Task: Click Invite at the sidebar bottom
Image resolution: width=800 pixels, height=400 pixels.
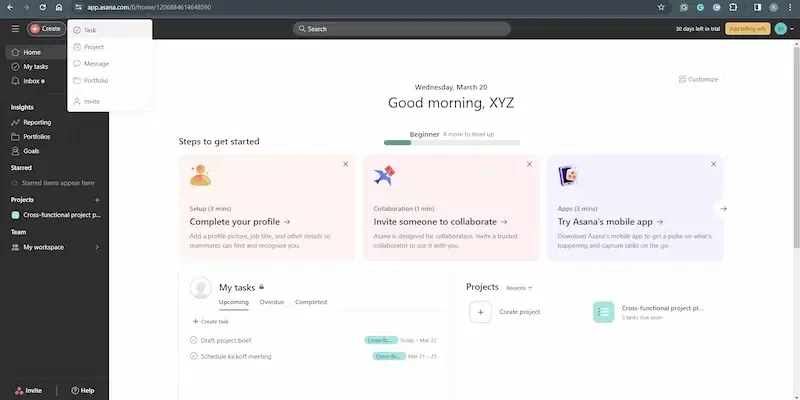Action: click(x=28, y=390)
